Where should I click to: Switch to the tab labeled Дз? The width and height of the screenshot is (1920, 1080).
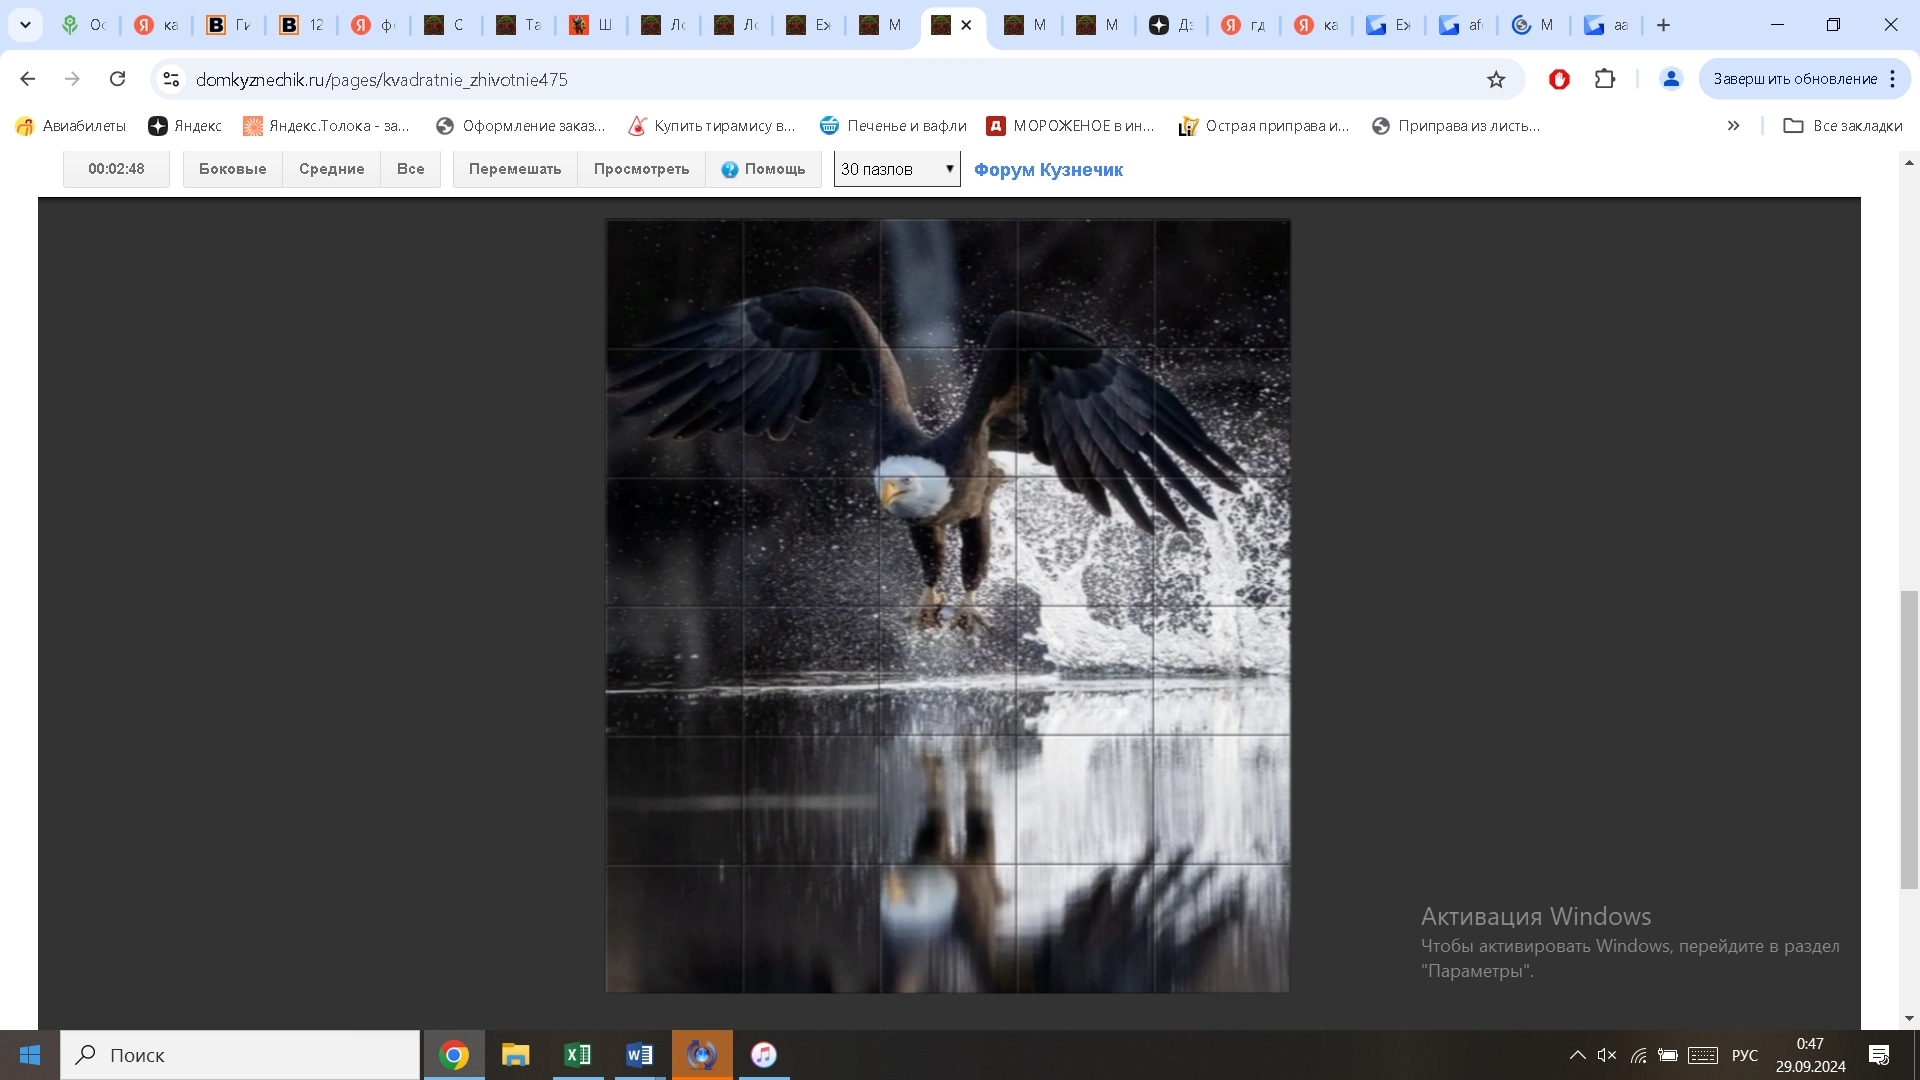point(1172,25)
